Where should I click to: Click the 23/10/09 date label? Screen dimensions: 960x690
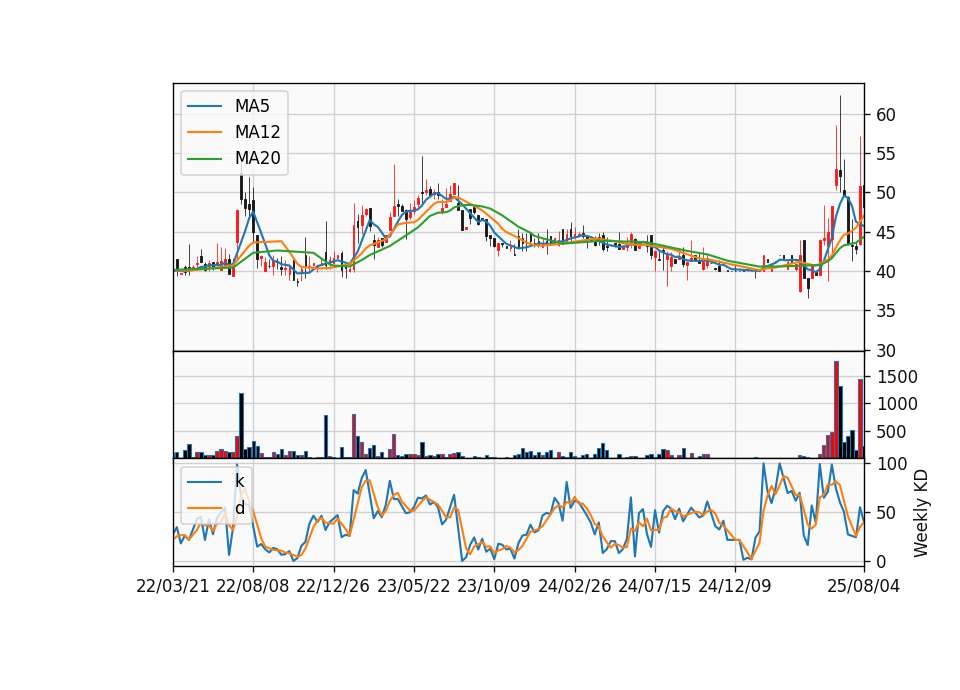tap(493, 586)
